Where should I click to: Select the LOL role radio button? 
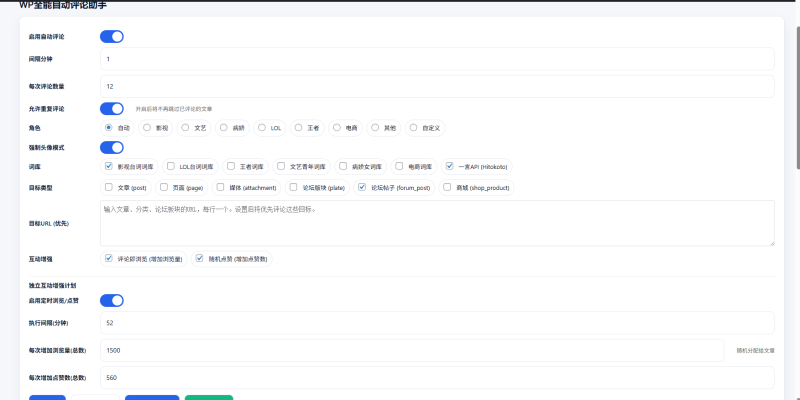[262, 128]
